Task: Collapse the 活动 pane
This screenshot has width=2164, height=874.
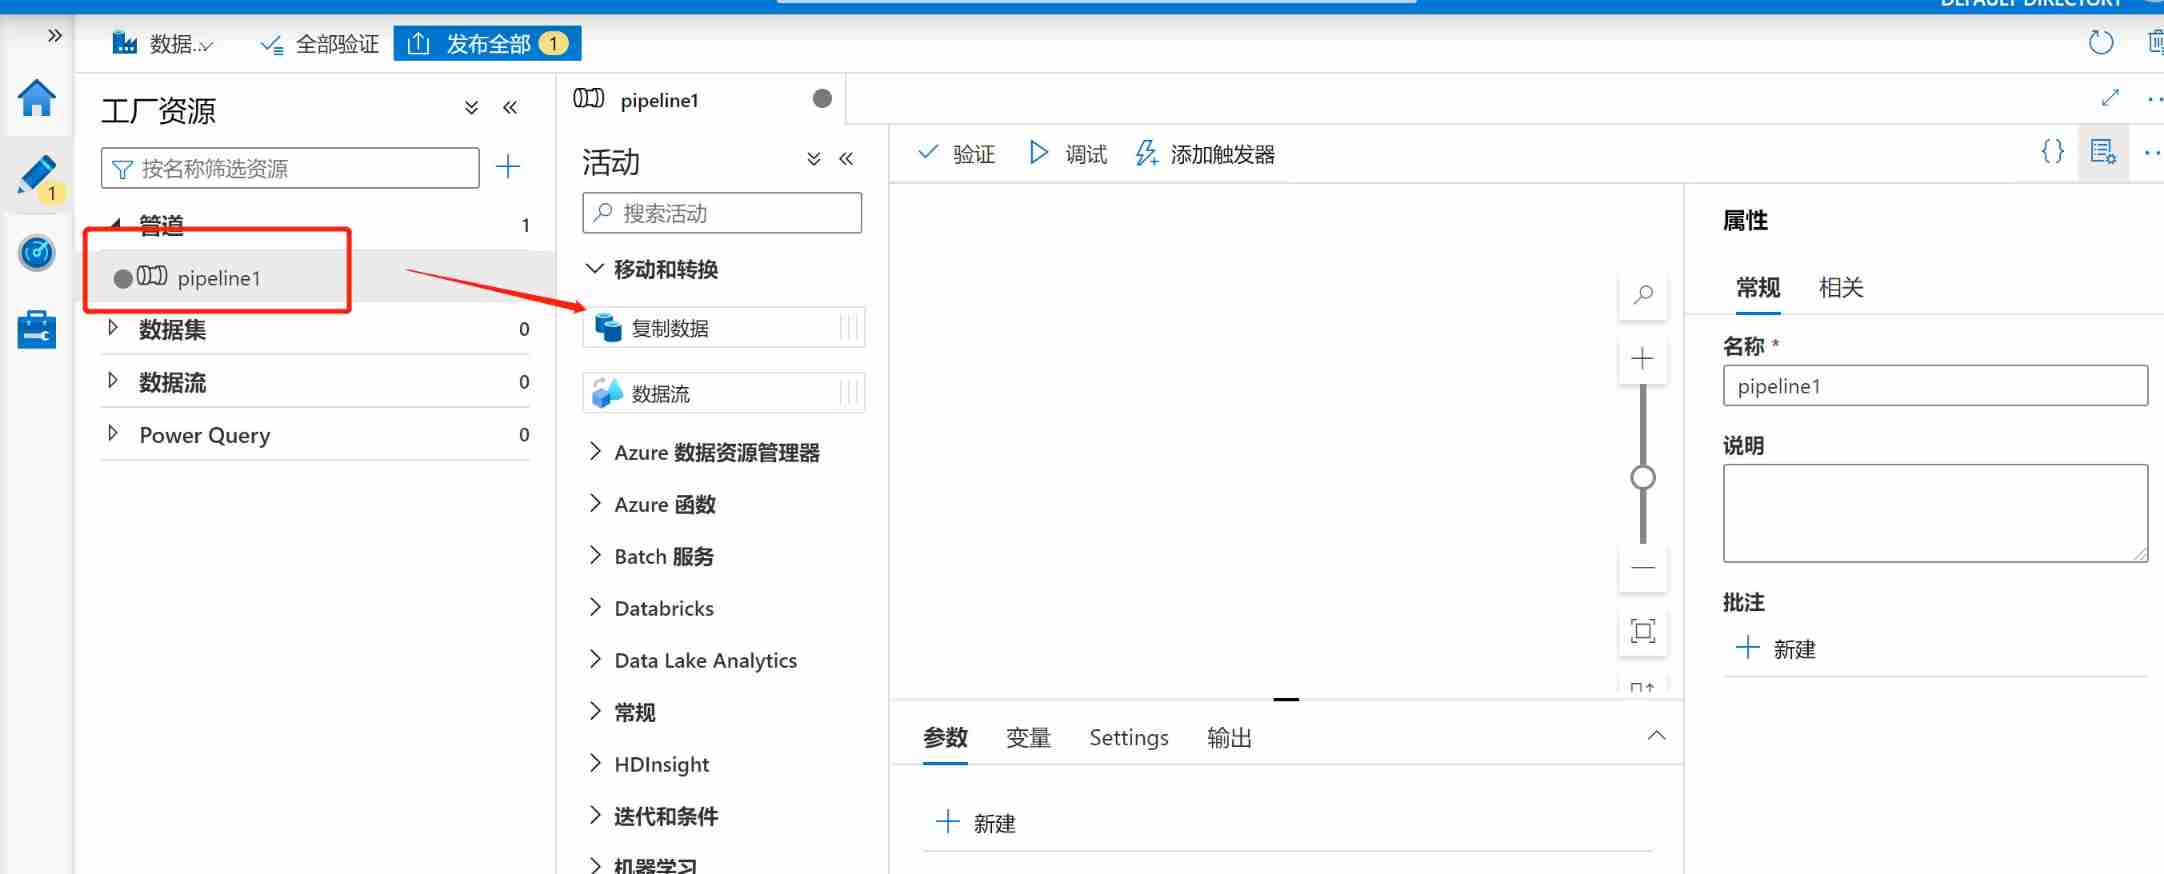Action: click(846, 159)
